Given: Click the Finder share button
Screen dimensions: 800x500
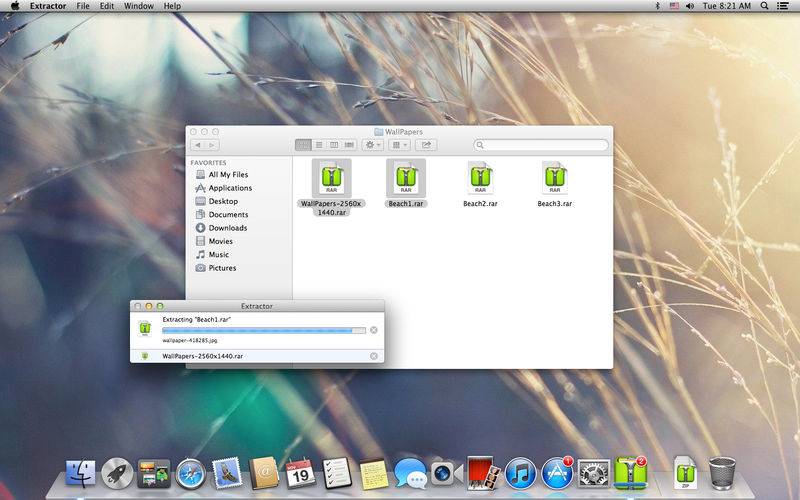Looking at the screenshot, I should click(426, 145).
